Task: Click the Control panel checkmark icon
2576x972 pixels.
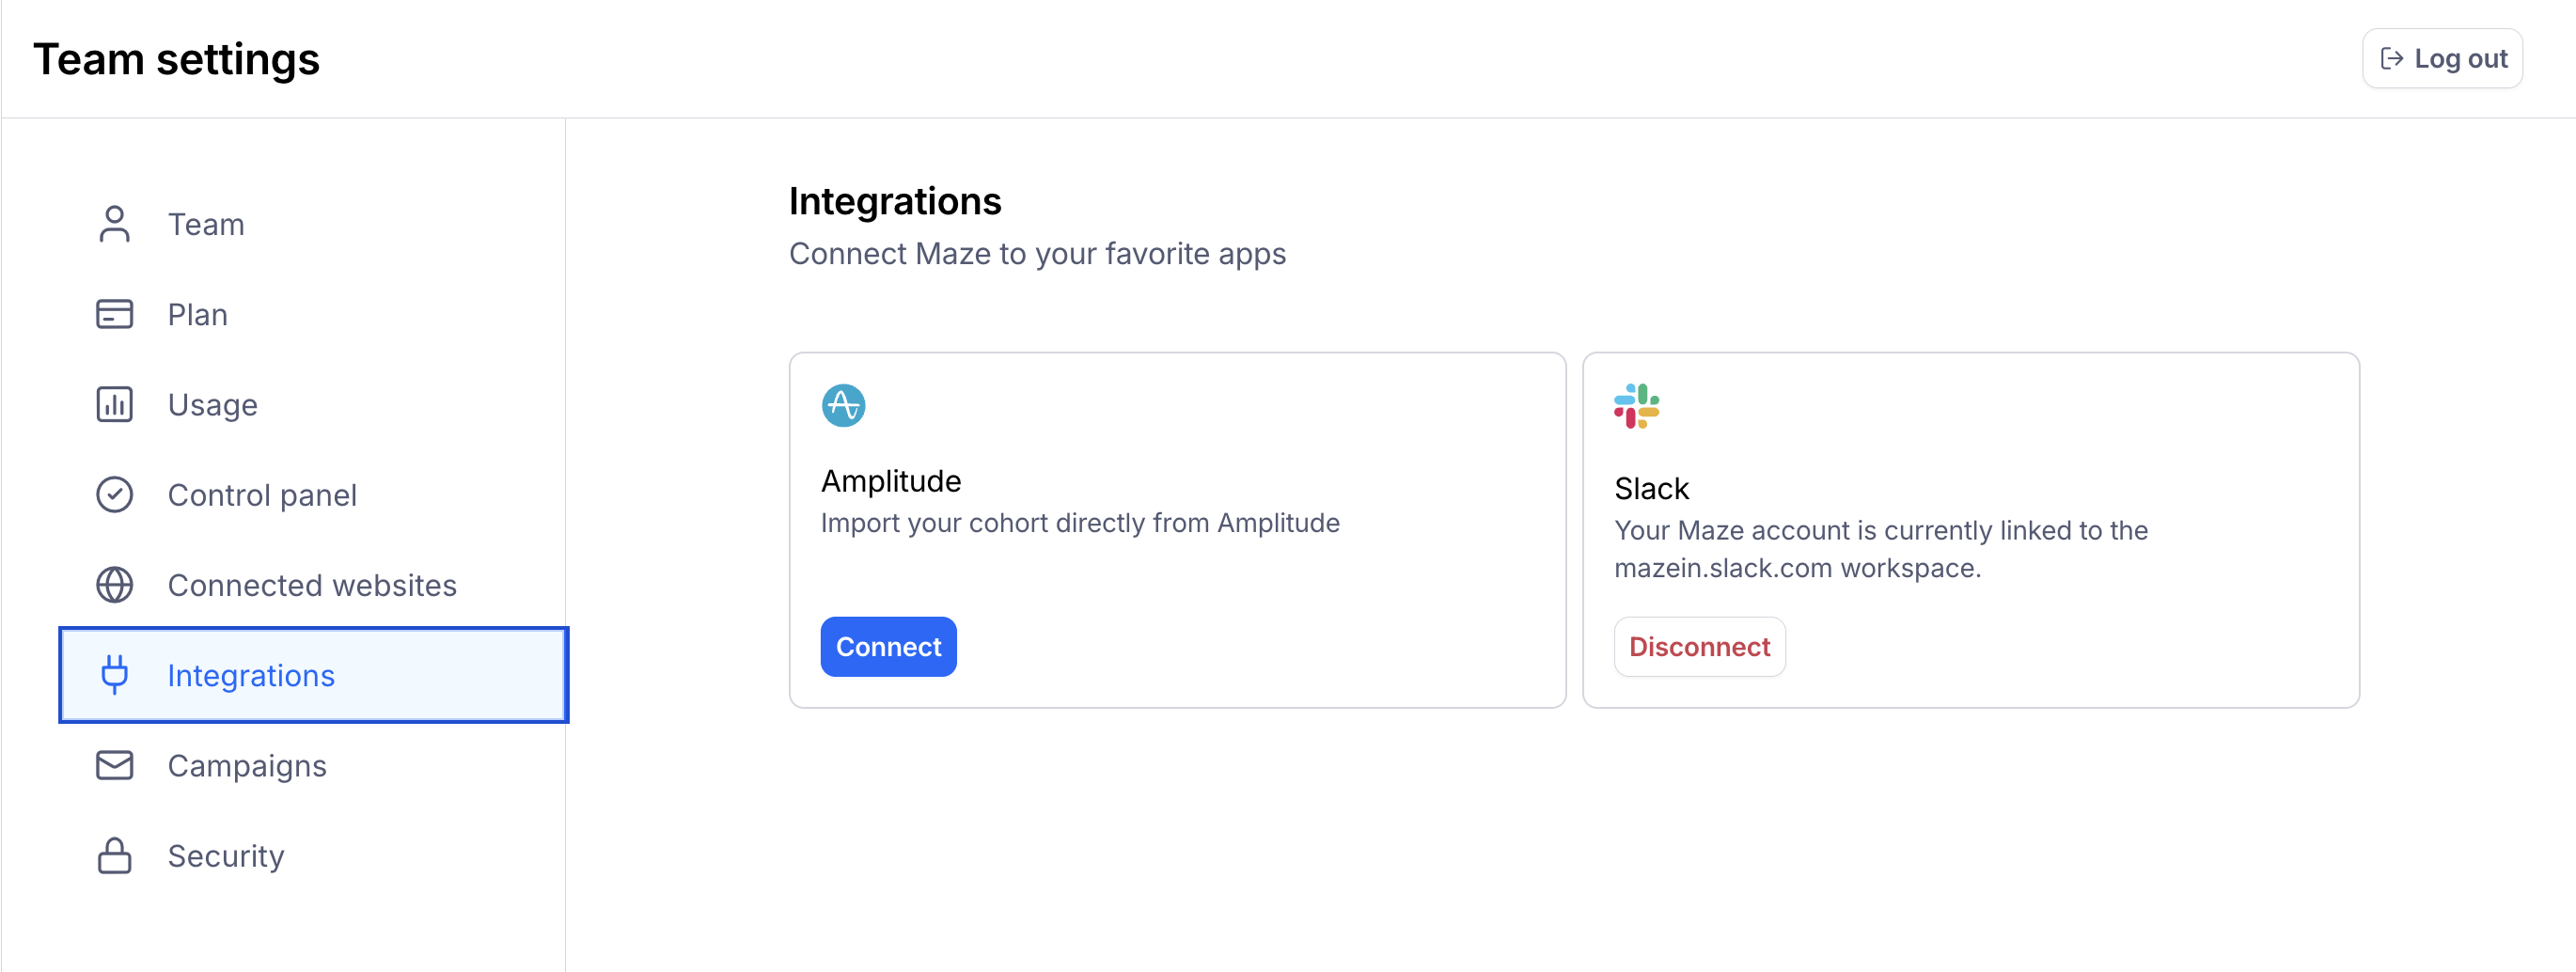Action: click(x=114, y=495)
